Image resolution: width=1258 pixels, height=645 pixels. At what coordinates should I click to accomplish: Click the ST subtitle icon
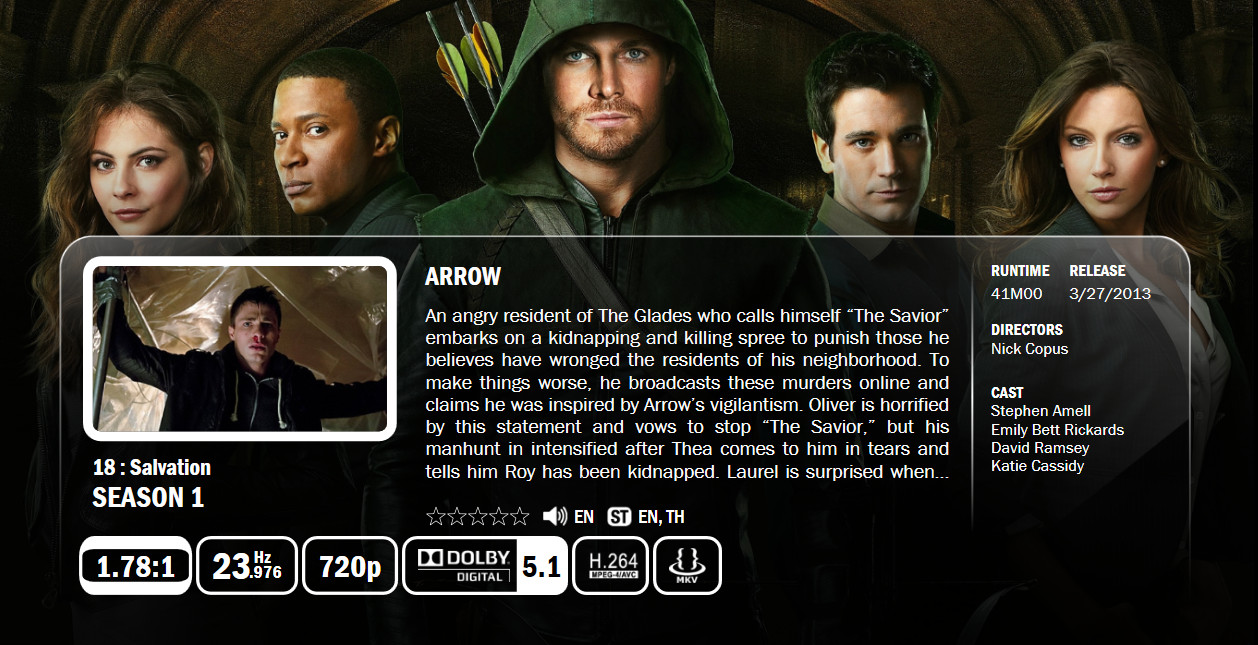point(619,517)
